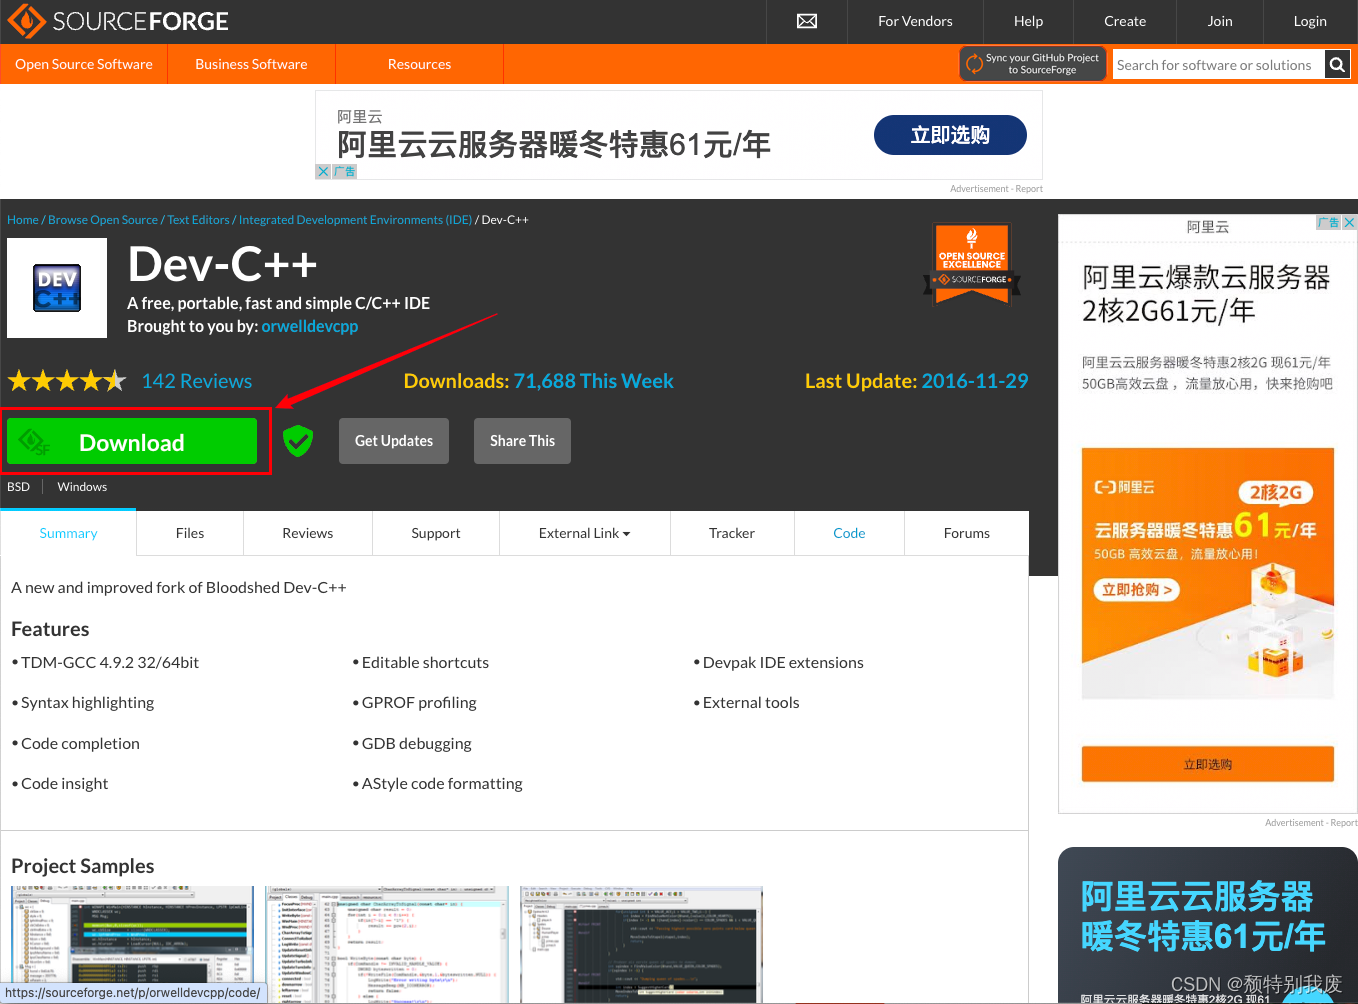This screenshot has height=1004, width=1358.
Task: Open the 142 Reviews link
Action: (x=197, y=381)
